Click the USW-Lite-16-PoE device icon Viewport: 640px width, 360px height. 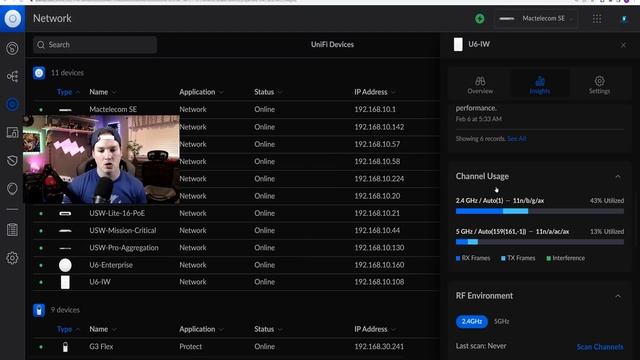click(65, 213)
